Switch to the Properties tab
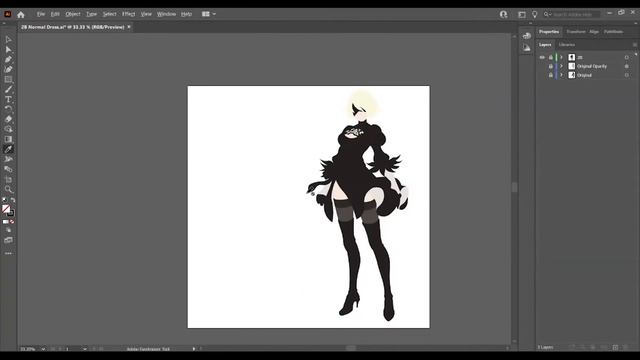The image size is (640, 360). 549,31
